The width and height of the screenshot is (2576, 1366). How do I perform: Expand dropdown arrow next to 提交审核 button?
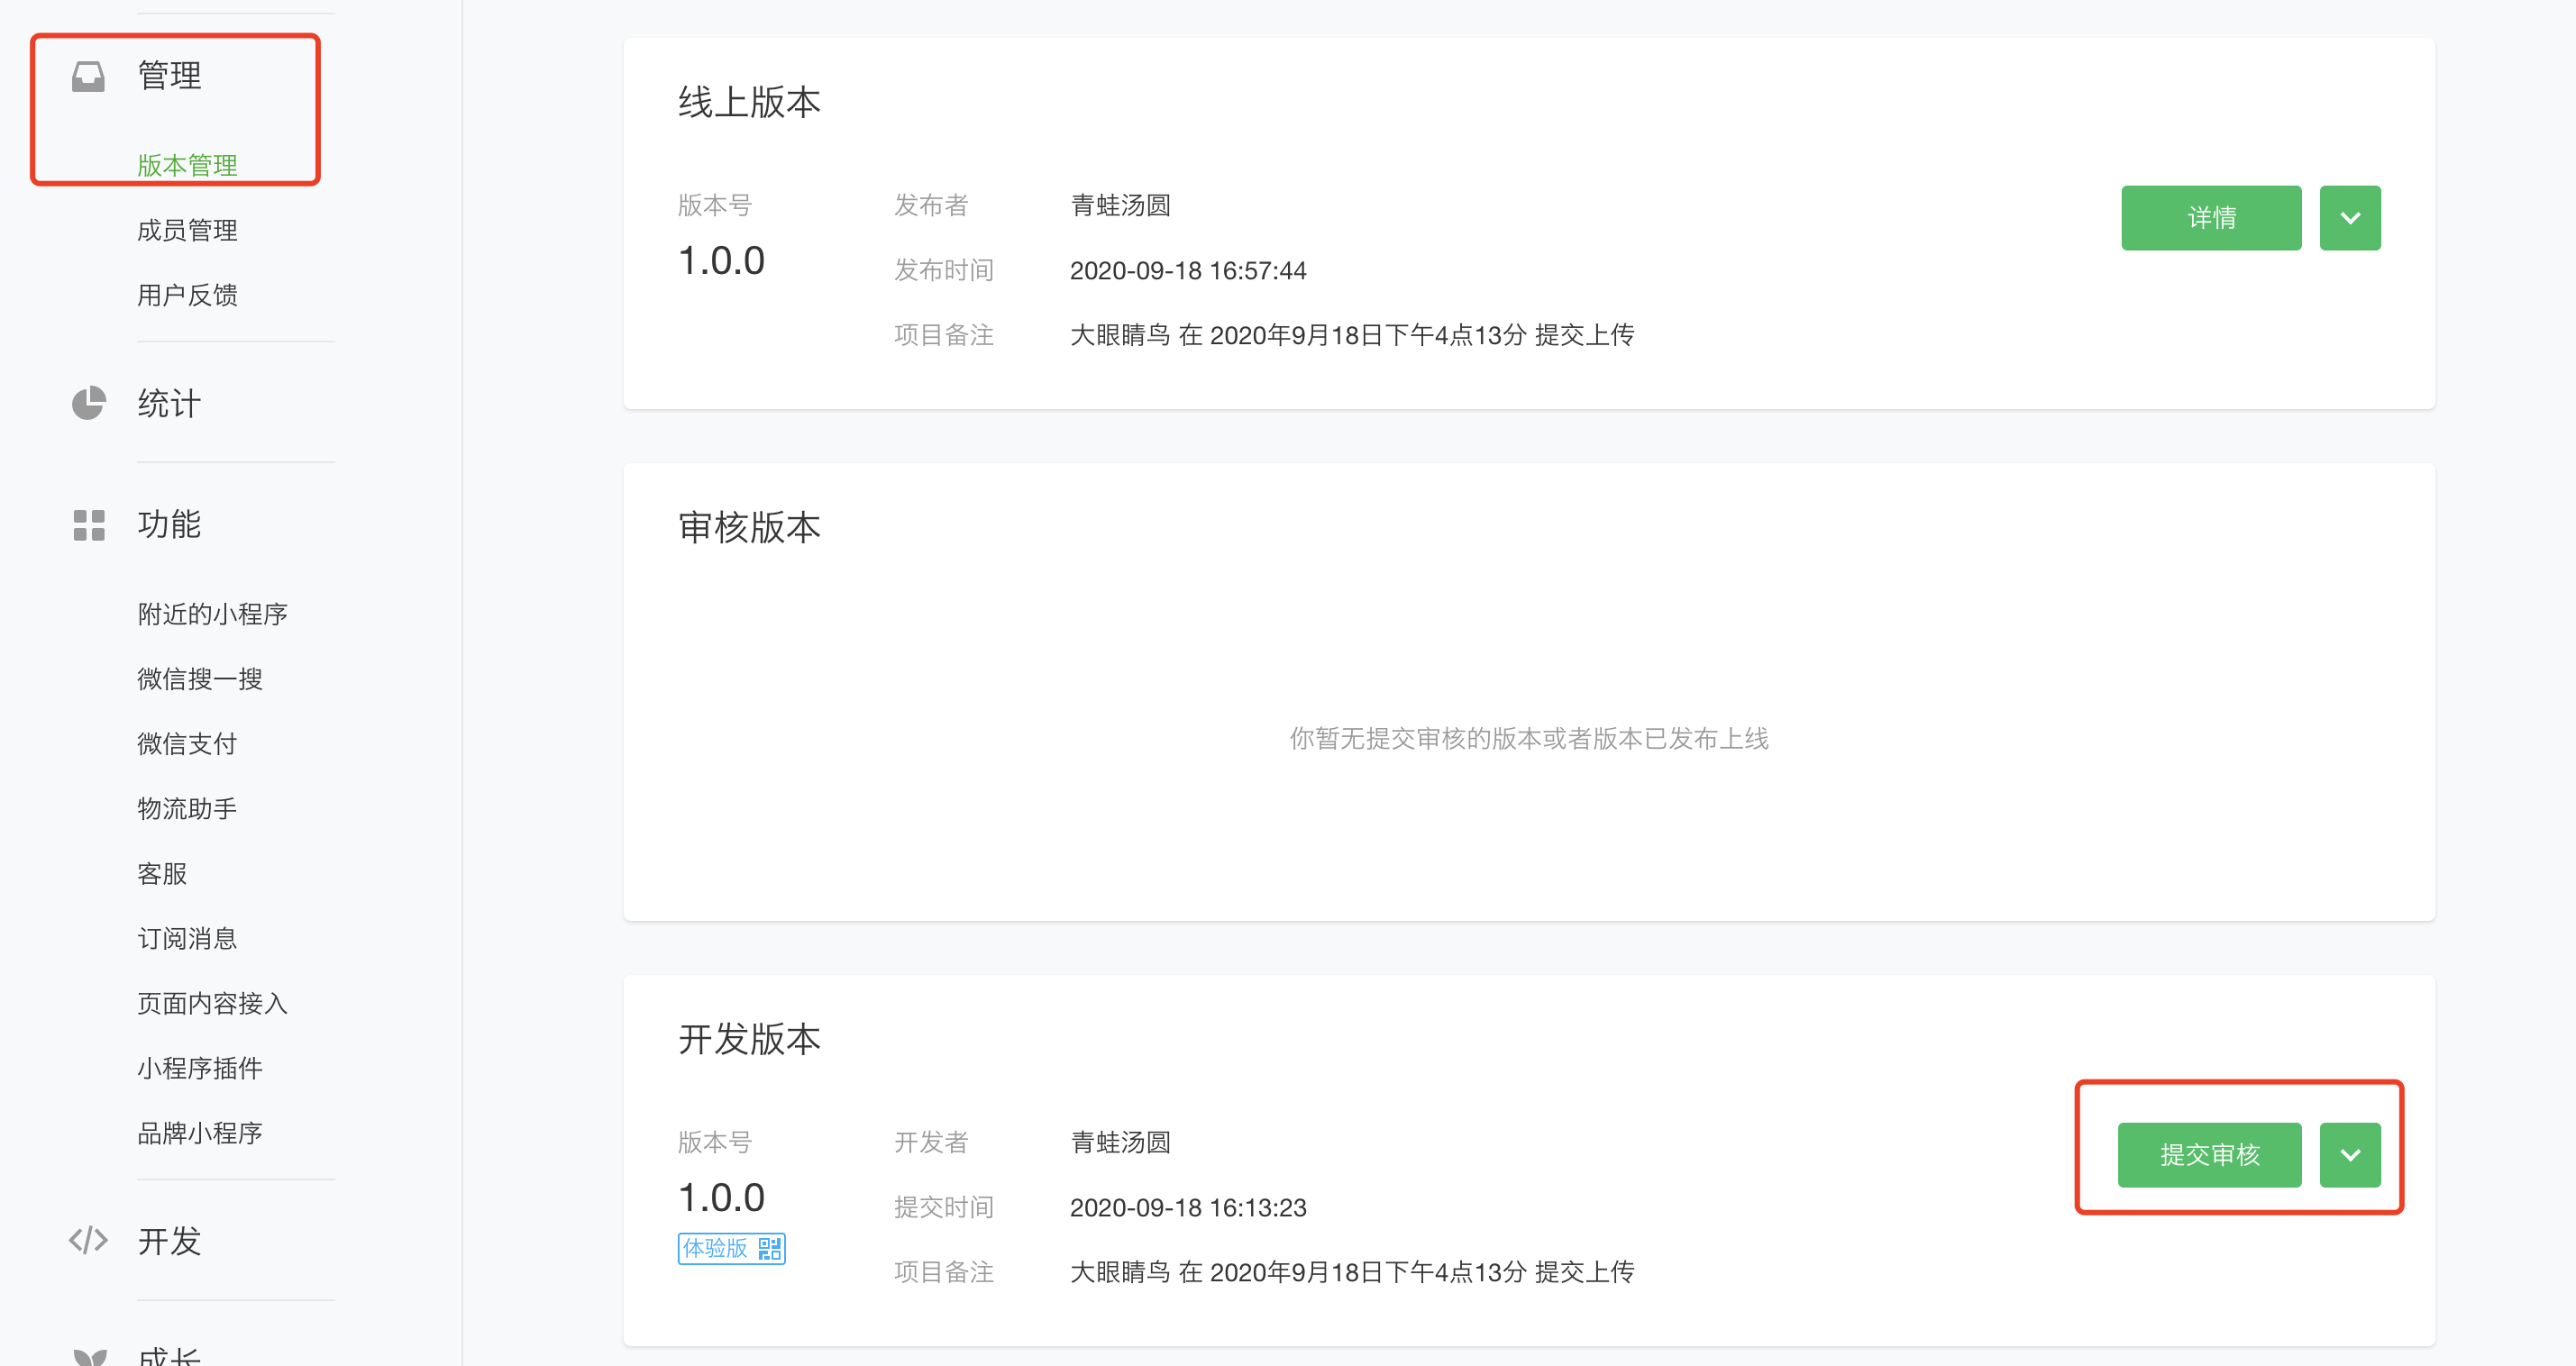[x=2350, y=1155]
